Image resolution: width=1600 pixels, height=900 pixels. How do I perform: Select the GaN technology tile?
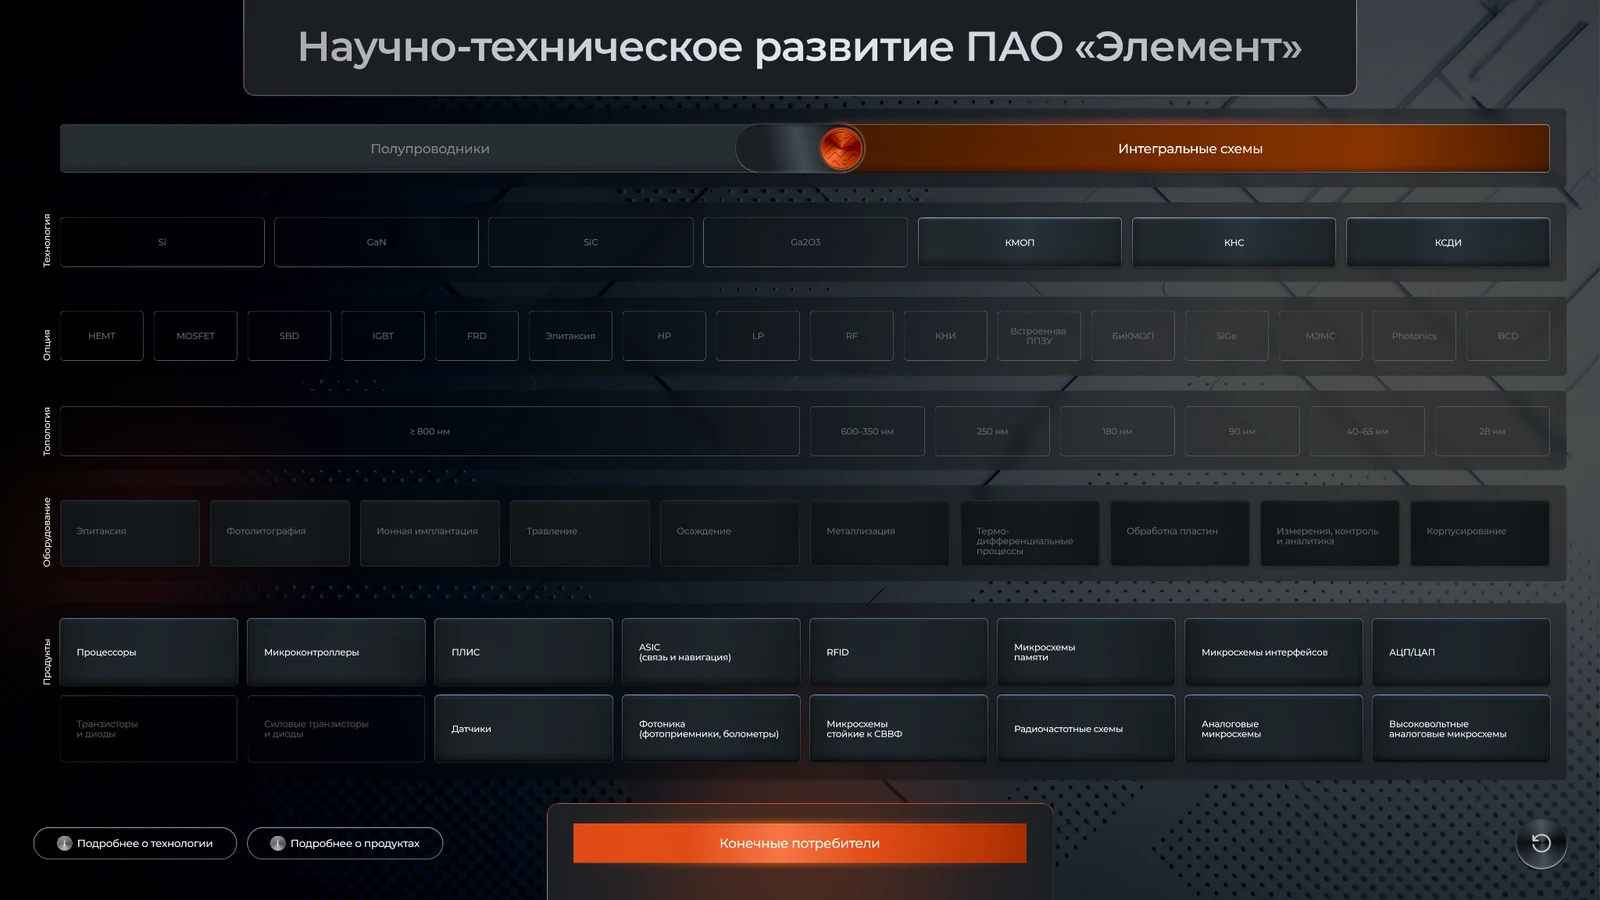[376, 242]
